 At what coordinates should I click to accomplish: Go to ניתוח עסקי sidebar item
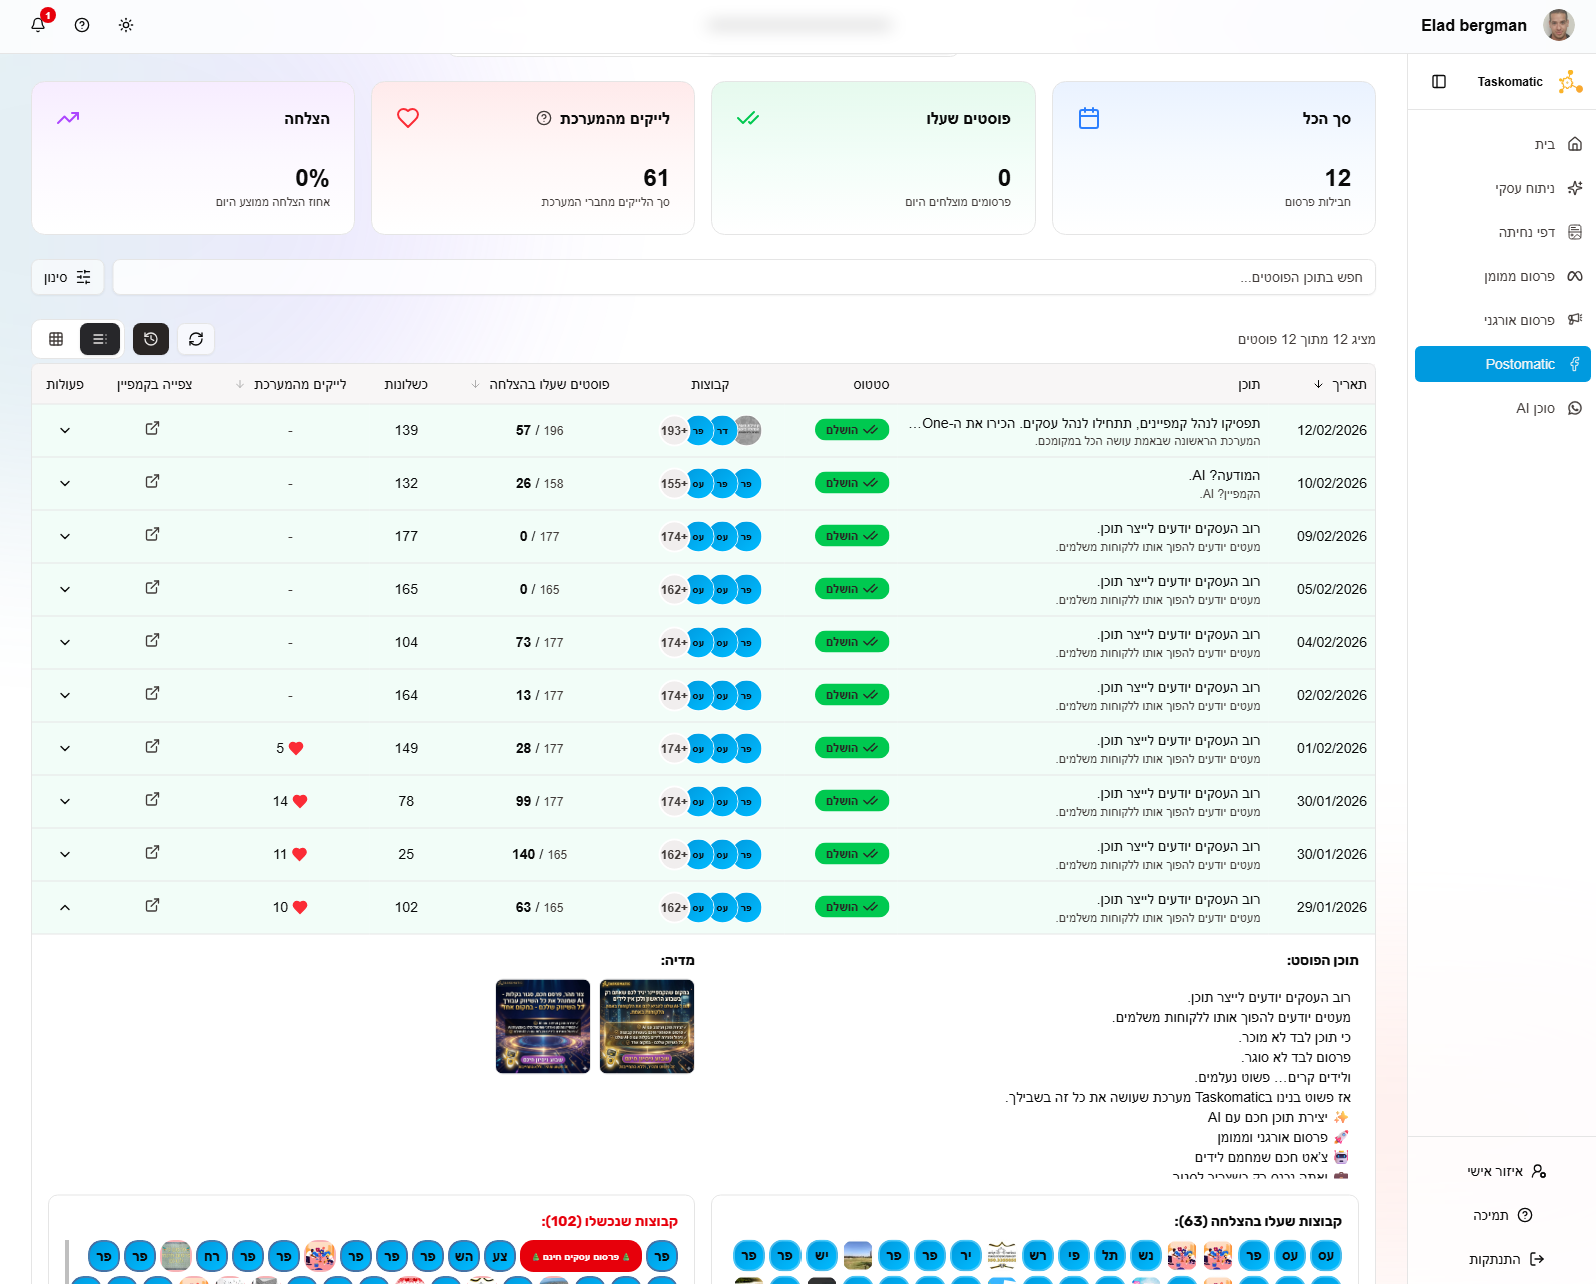(x=1525, y=188)
